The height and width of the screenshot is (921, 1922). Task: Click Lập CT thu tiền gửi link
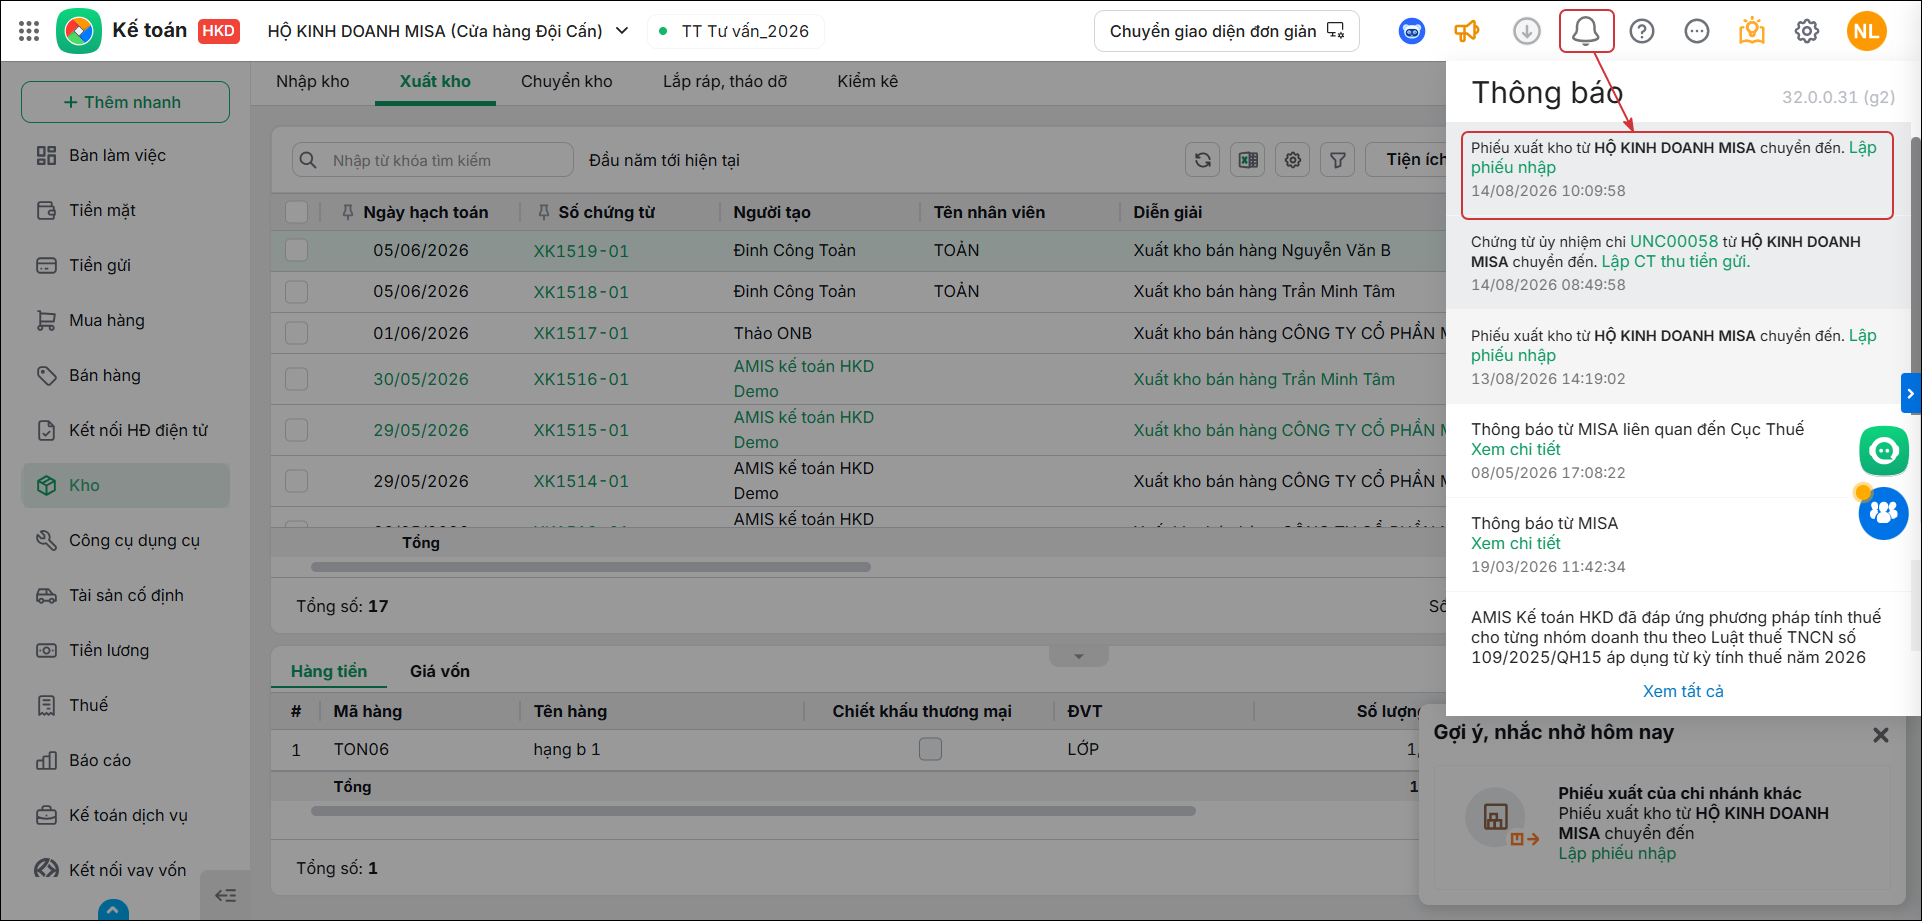coord(1676,261)
